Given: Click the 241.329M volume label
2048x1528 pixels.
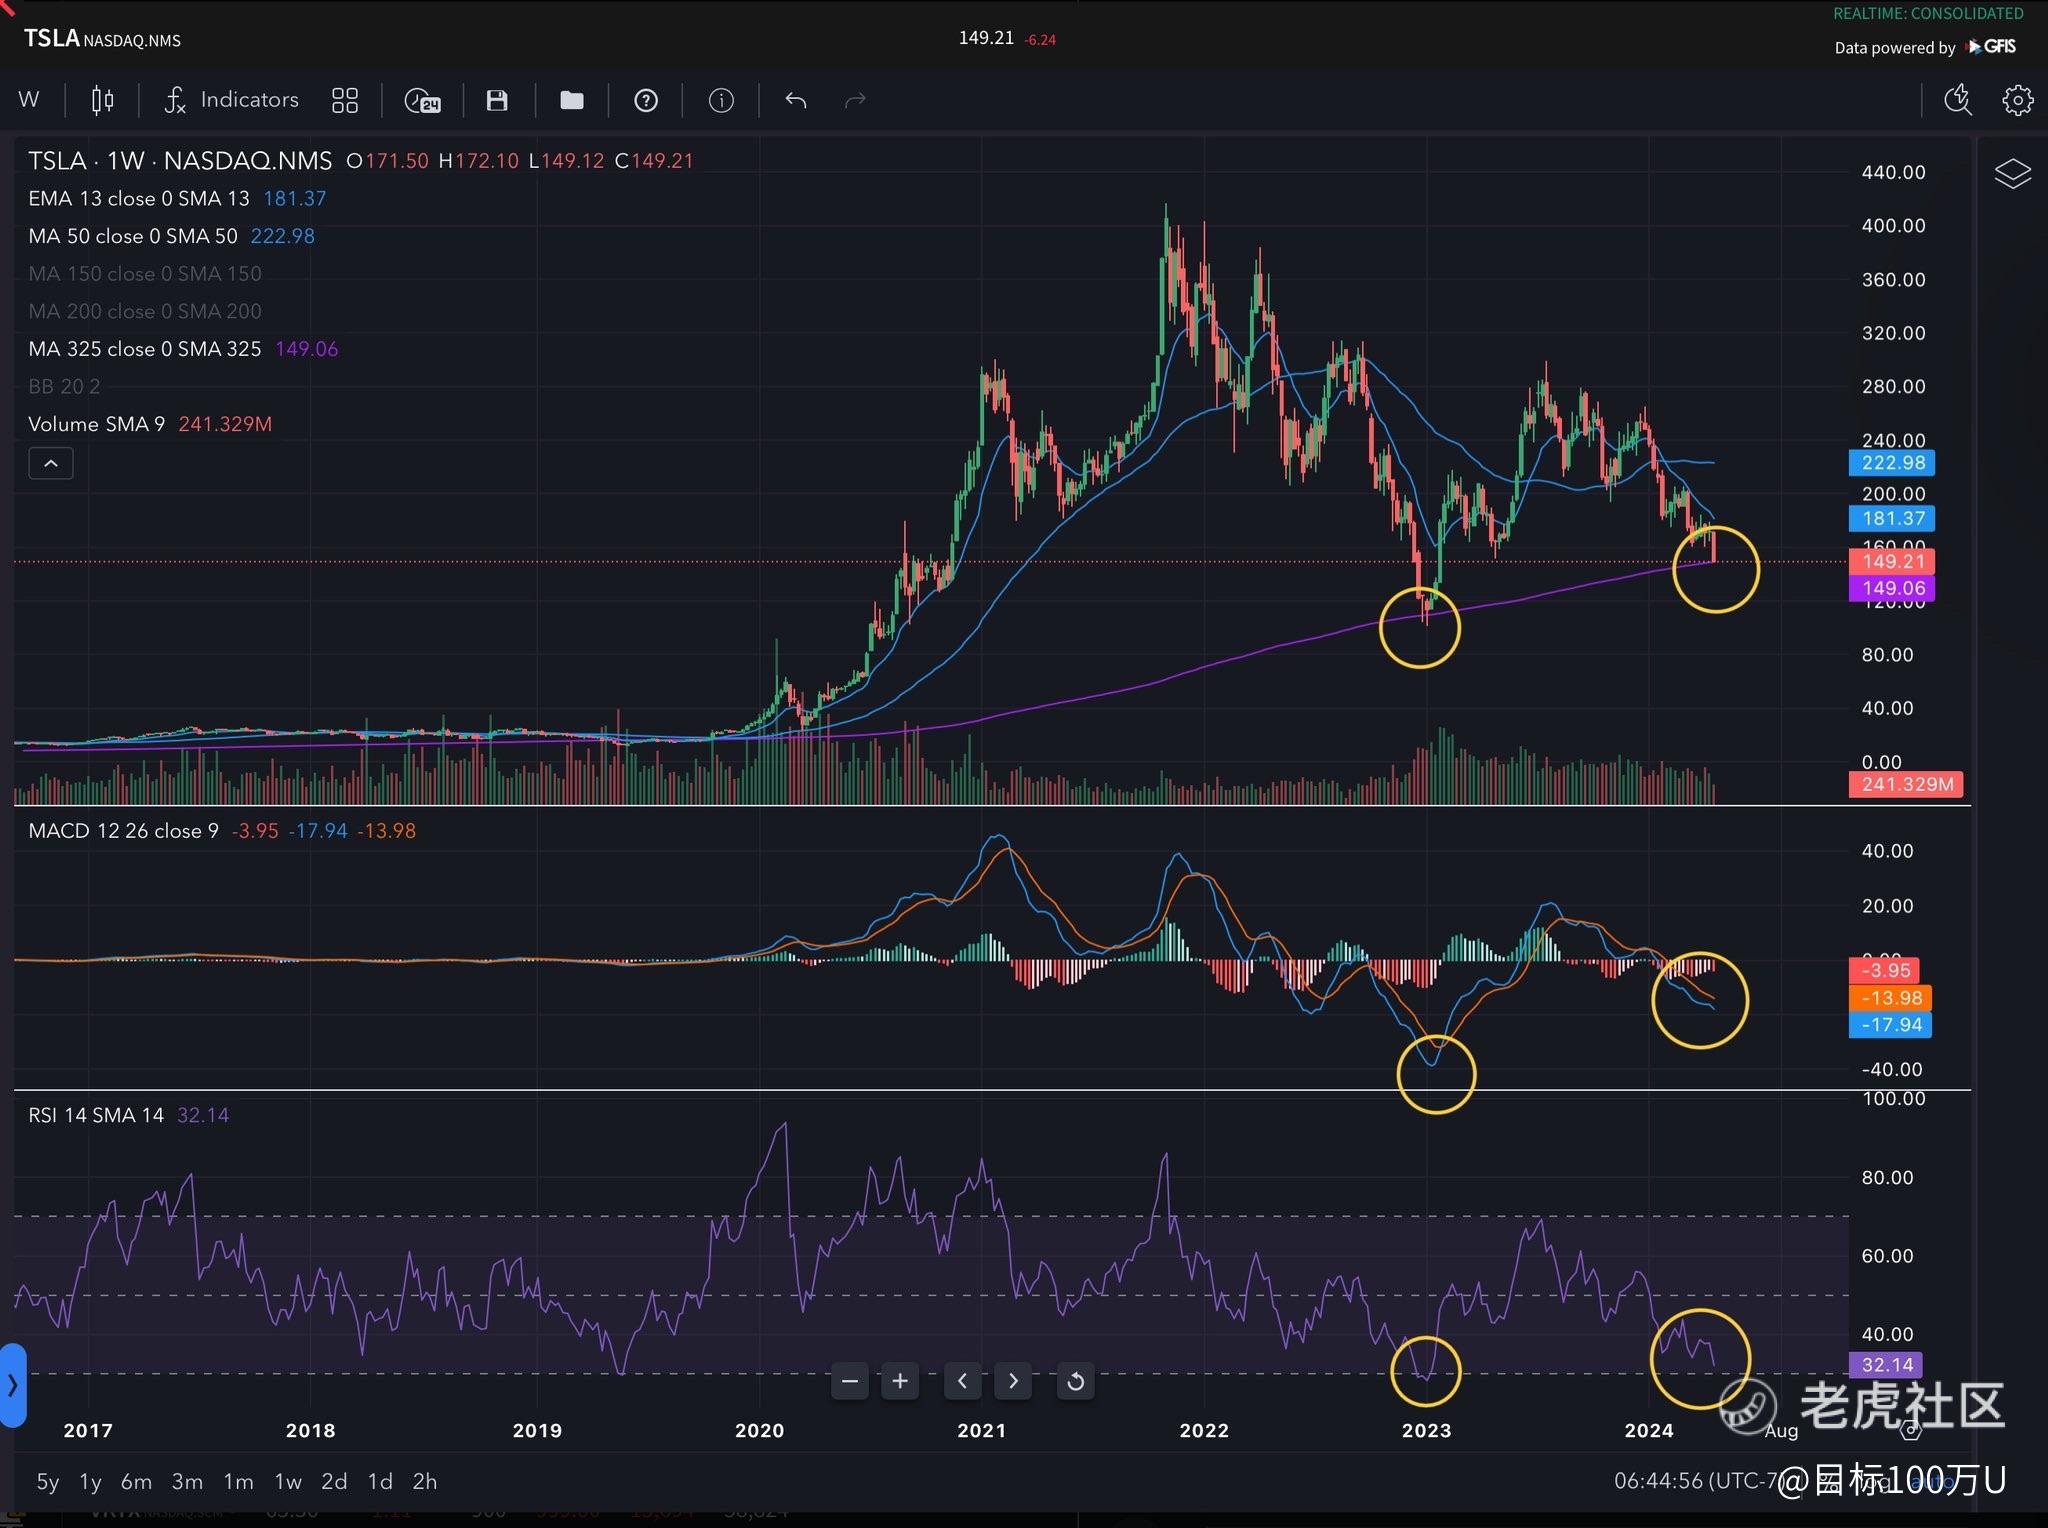Looking at the screenshot, I should [1907, 784].
